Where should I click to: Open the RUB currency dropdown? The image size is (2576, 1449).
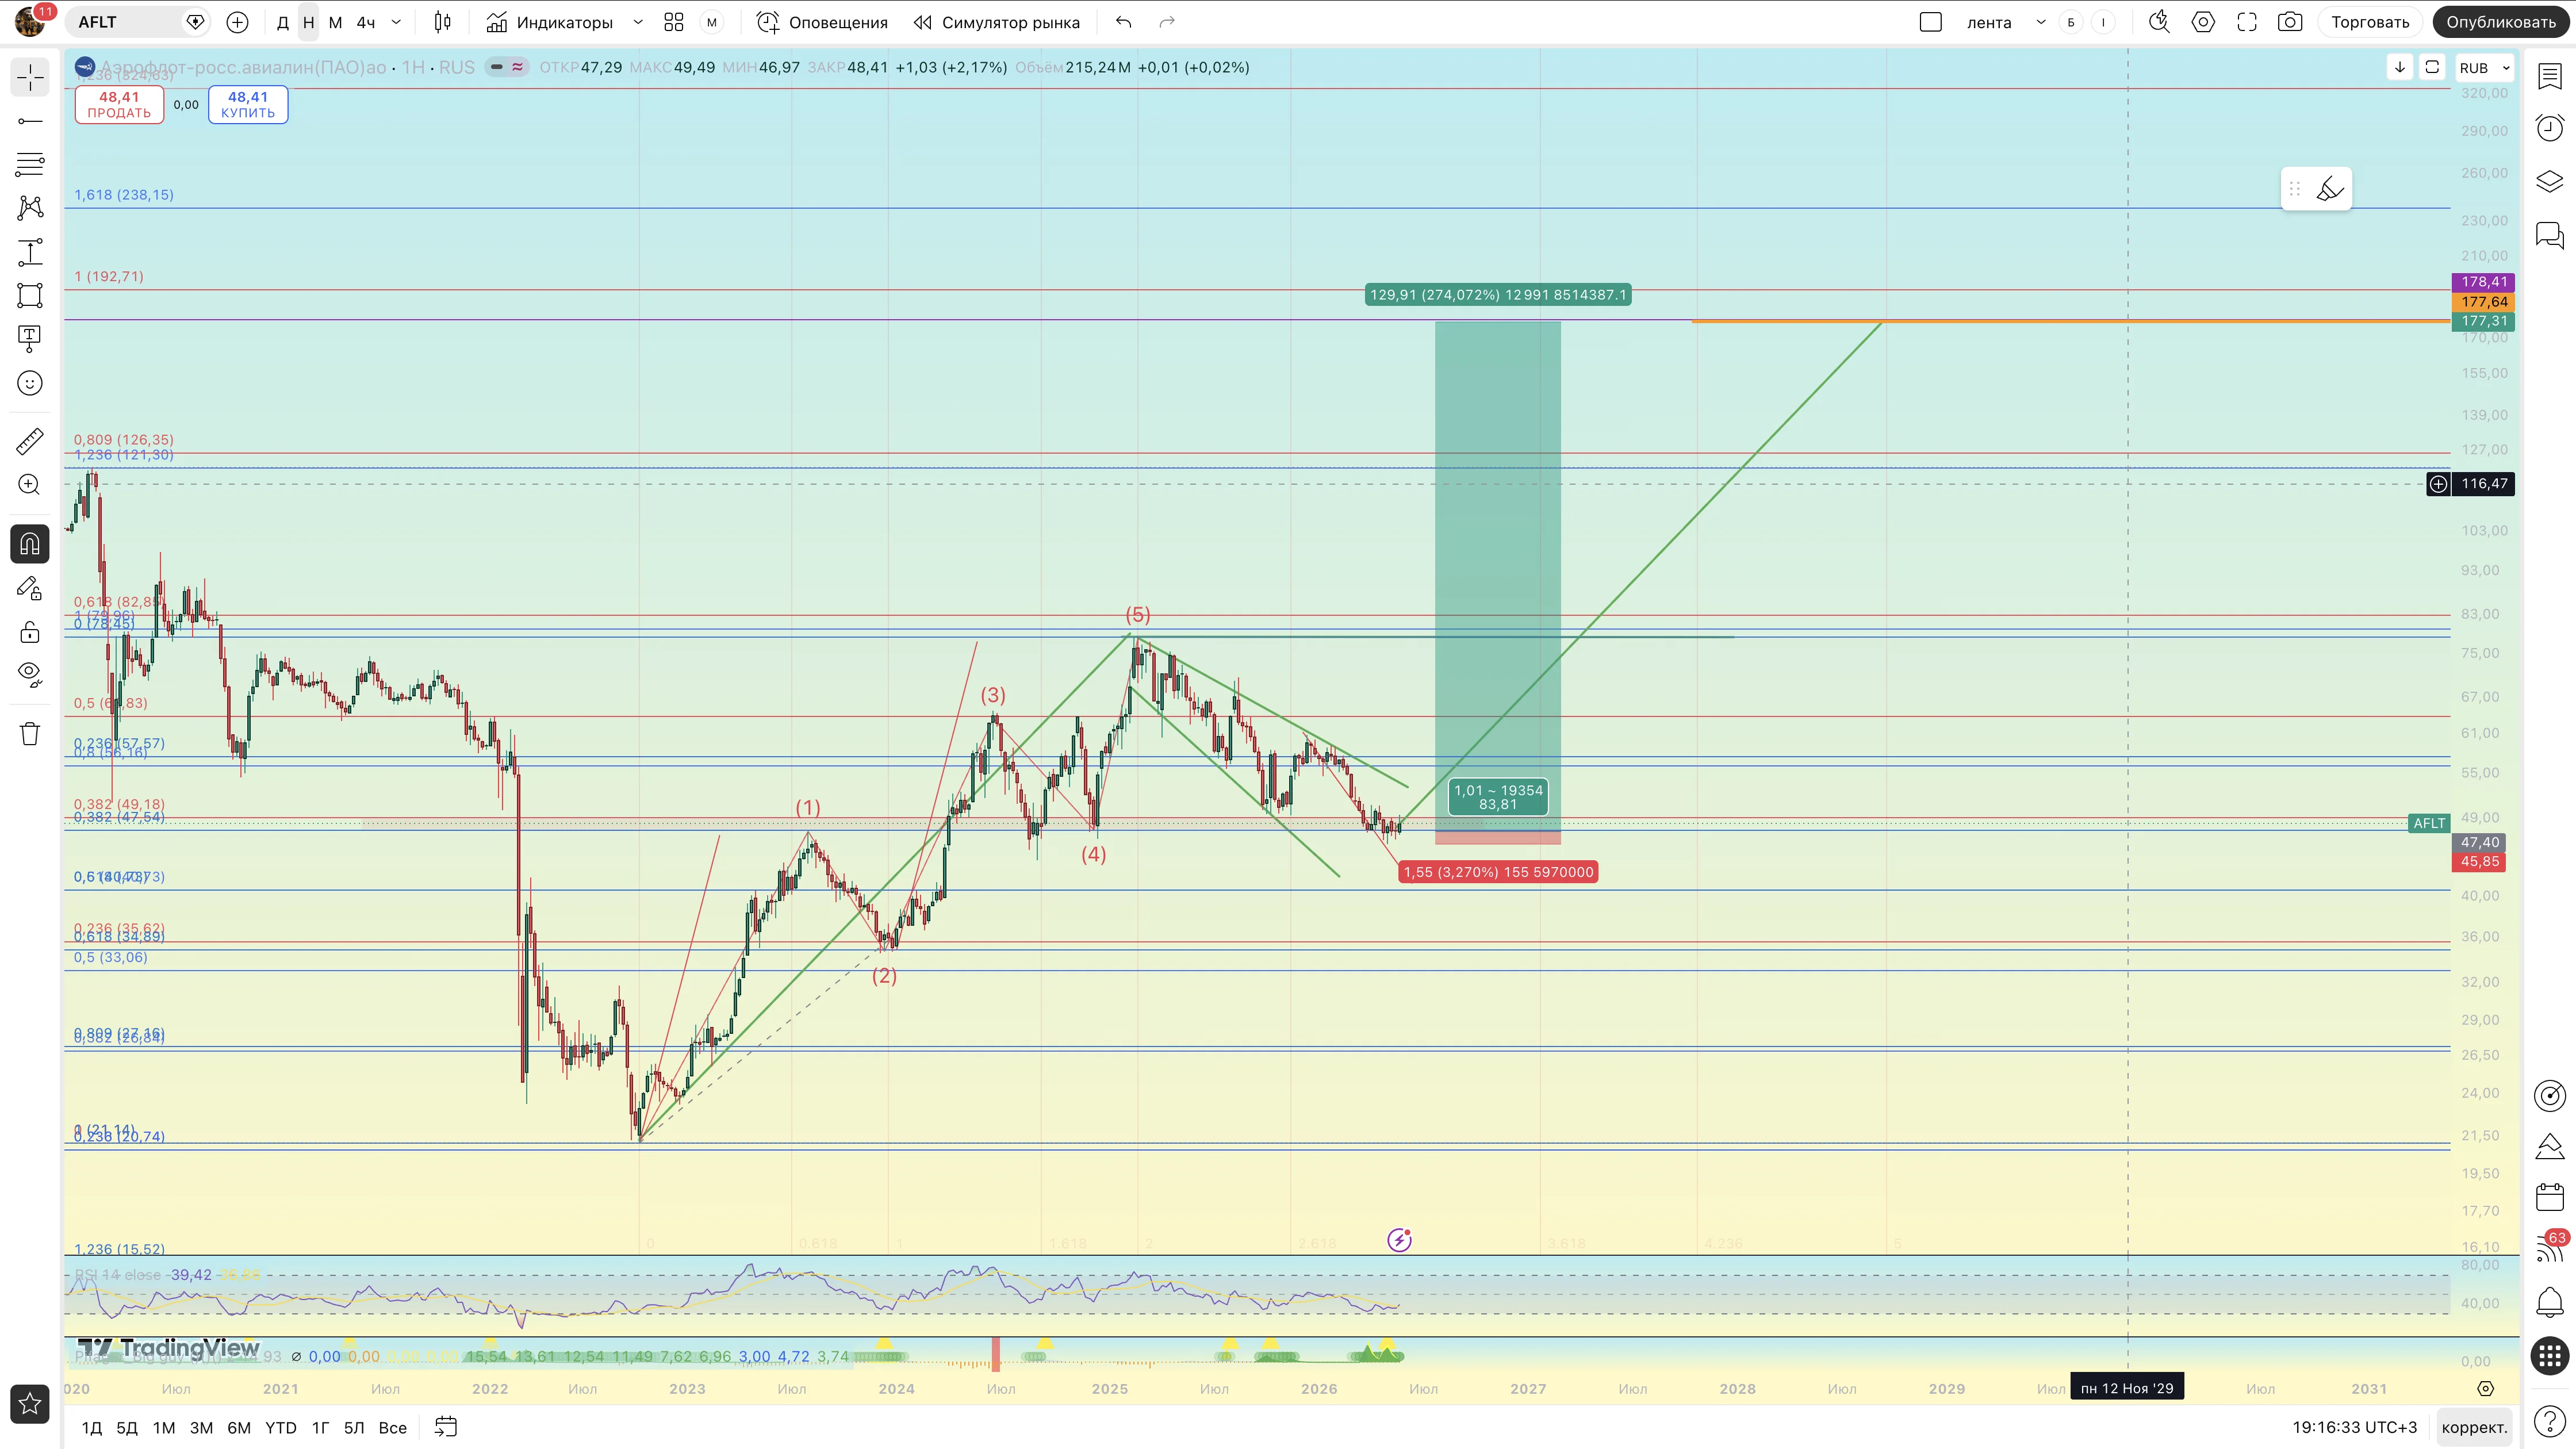coord(2484,68)
